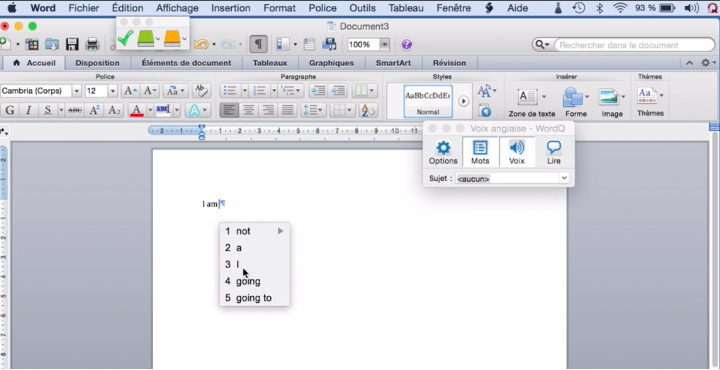Increase font size button

coord(130,91)
